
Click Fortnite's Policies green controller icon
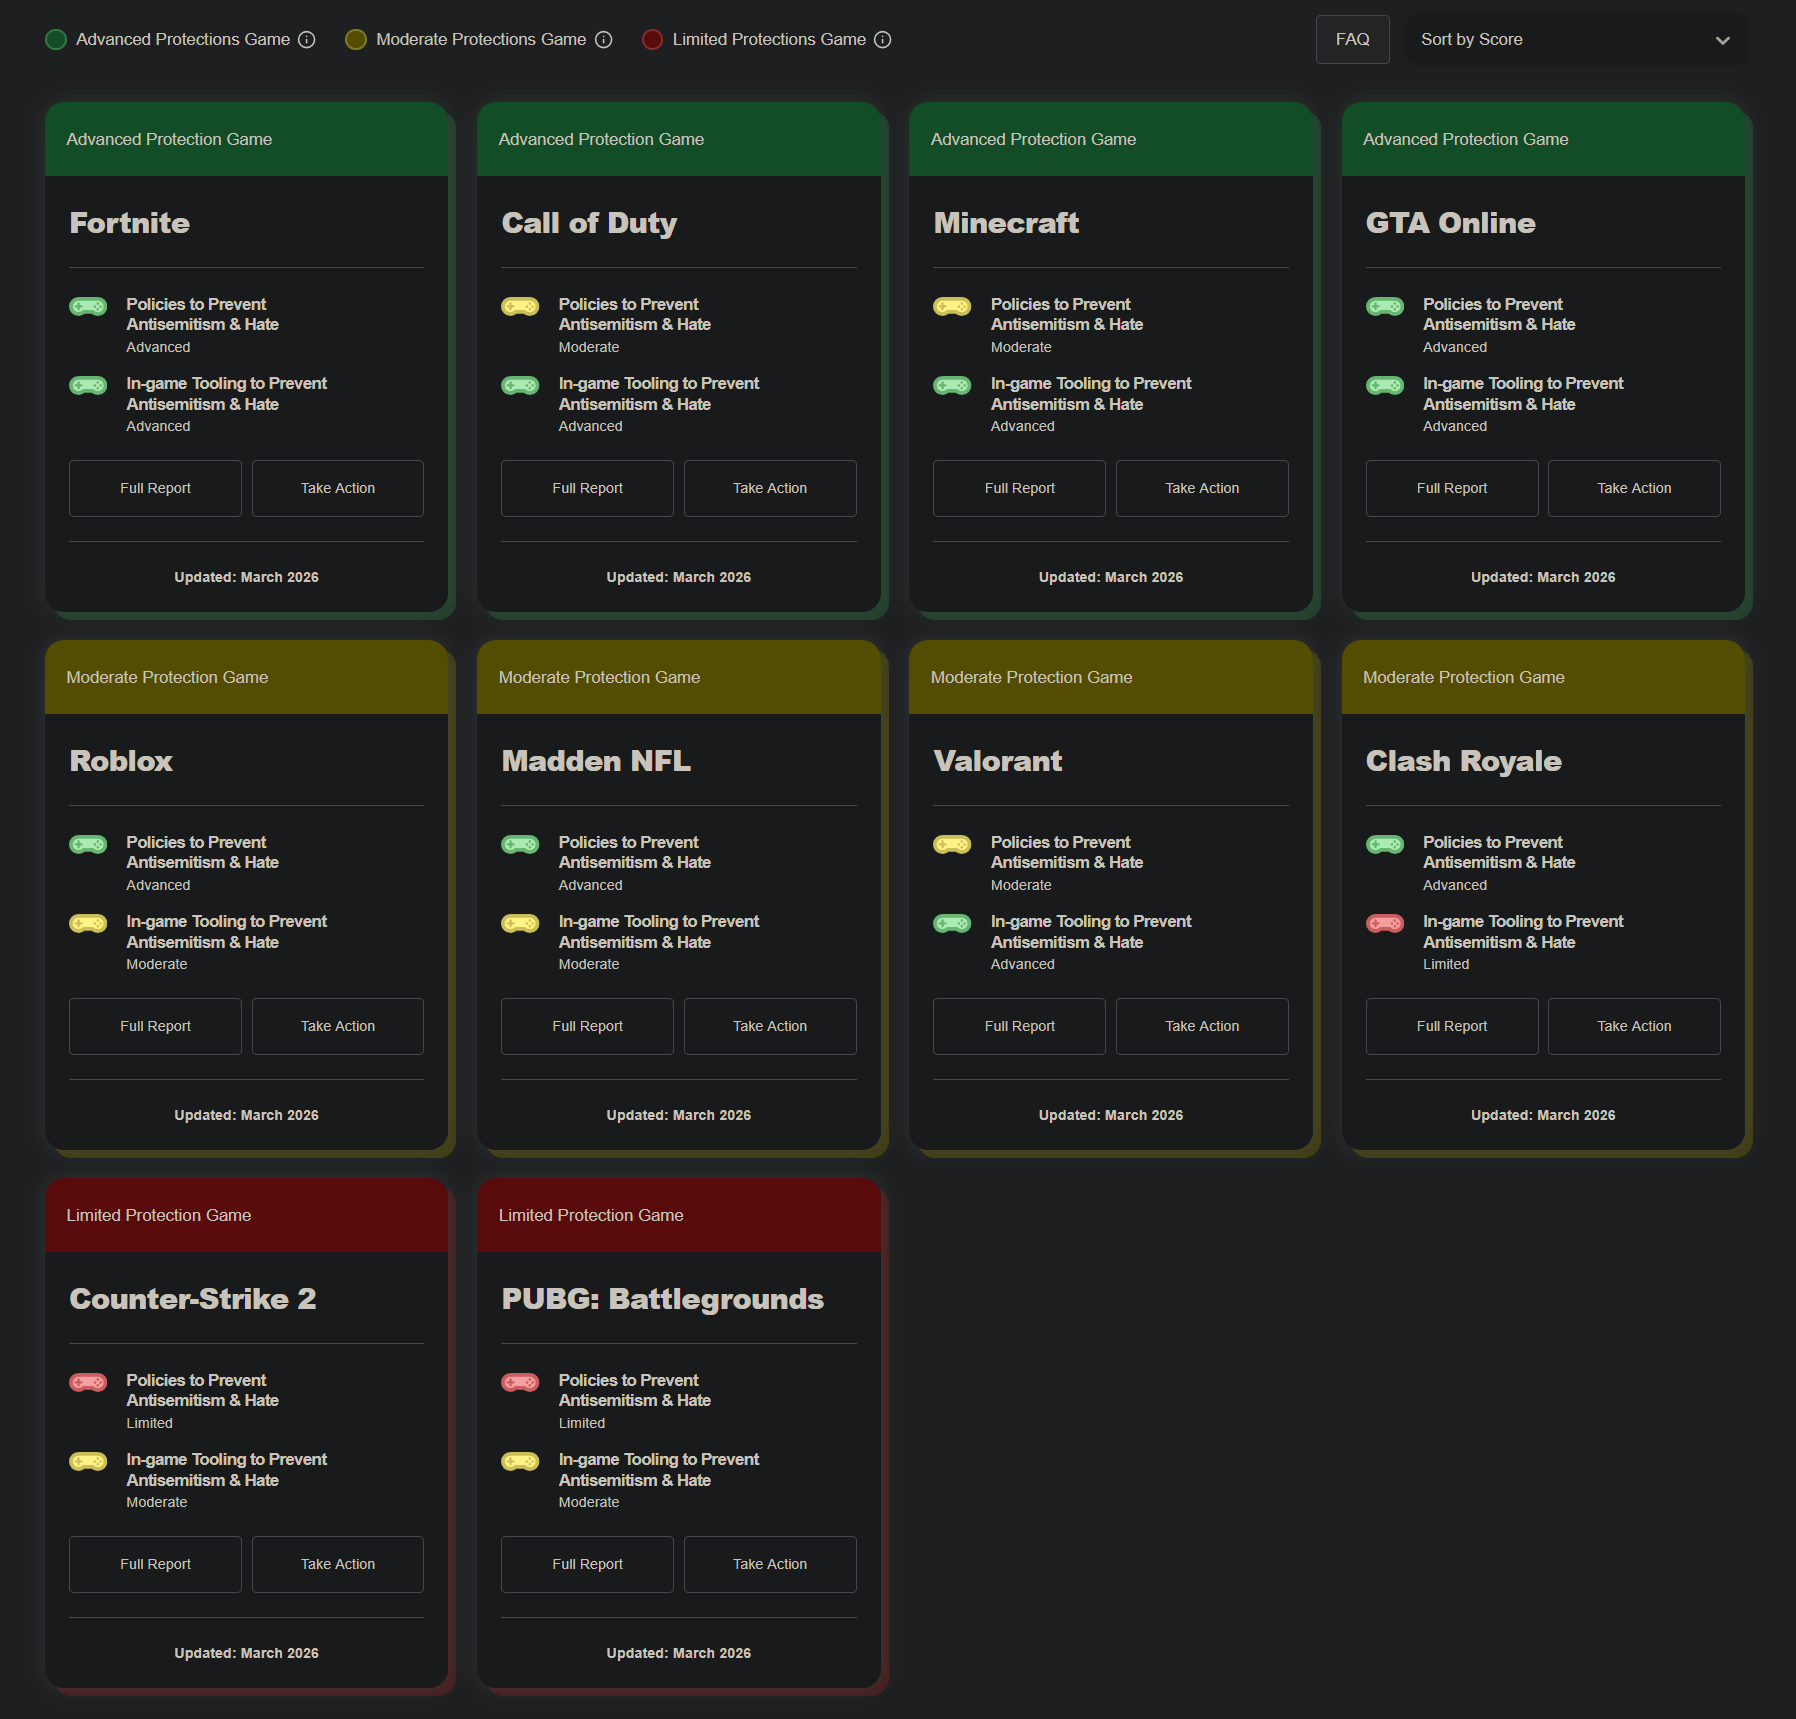[x=88, y=306]
